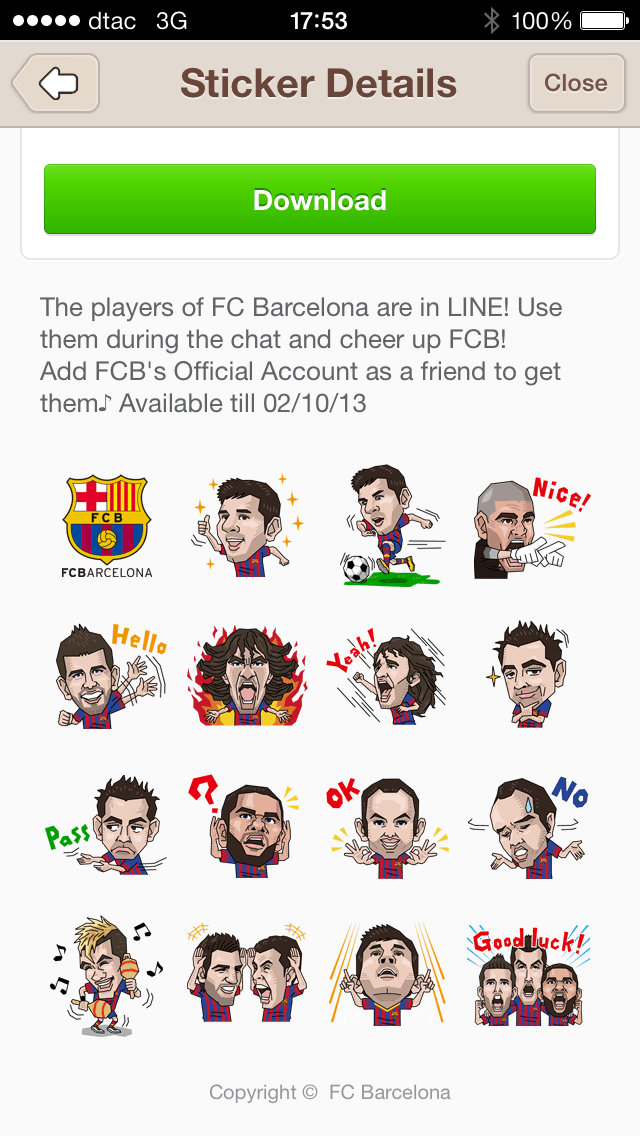The image size is (640, 1136).
Task: Tap the Copyright FC Barcelona text
Action: pyautogui.click(x=330, y=1093)
